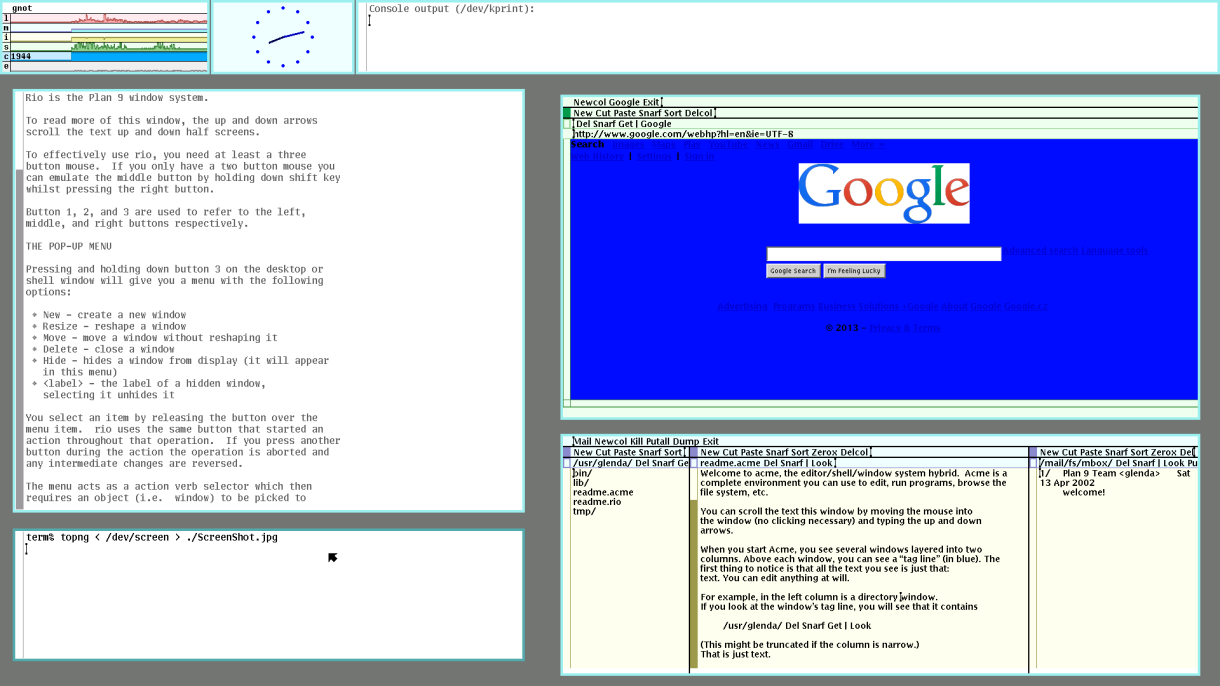Image resolution: width=1220 pixels, height=686 pixels.
Task: Click Zerox in the readme.acme column tag
Action: coord(824,452)
